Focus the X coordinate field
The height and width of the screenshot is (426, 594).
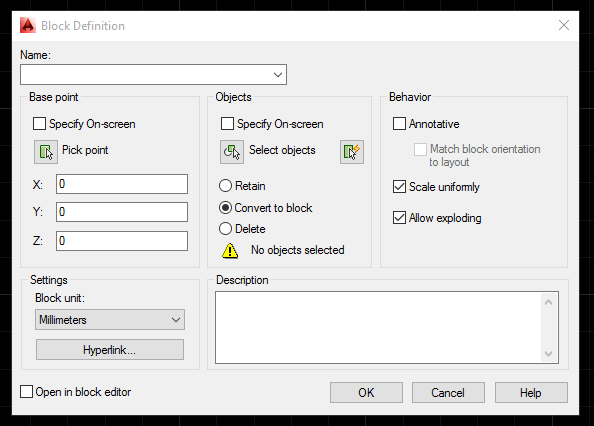[122, 184]
